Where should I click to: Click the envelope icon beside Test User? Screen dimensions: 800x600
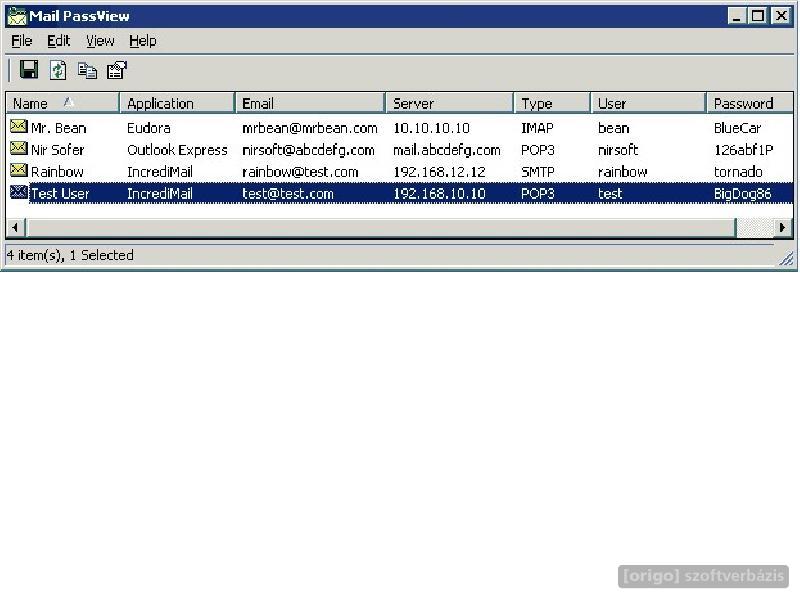pos(19,192)
